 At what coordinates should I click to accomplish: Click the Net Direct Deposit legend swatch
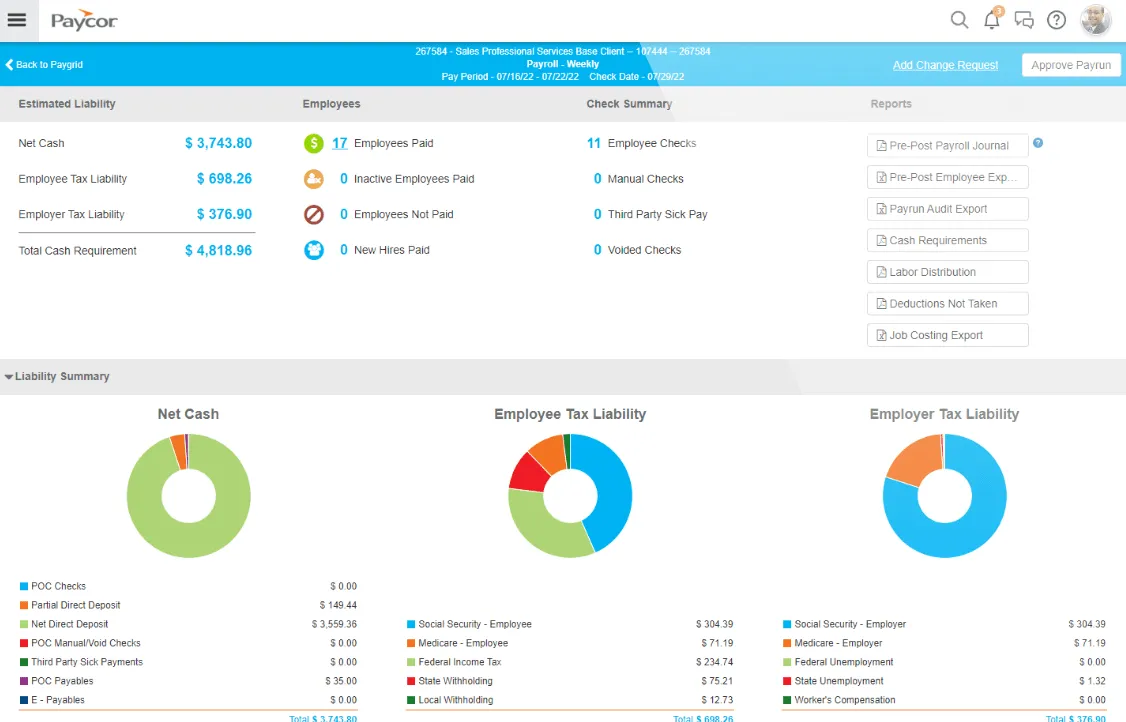point(24,624)
